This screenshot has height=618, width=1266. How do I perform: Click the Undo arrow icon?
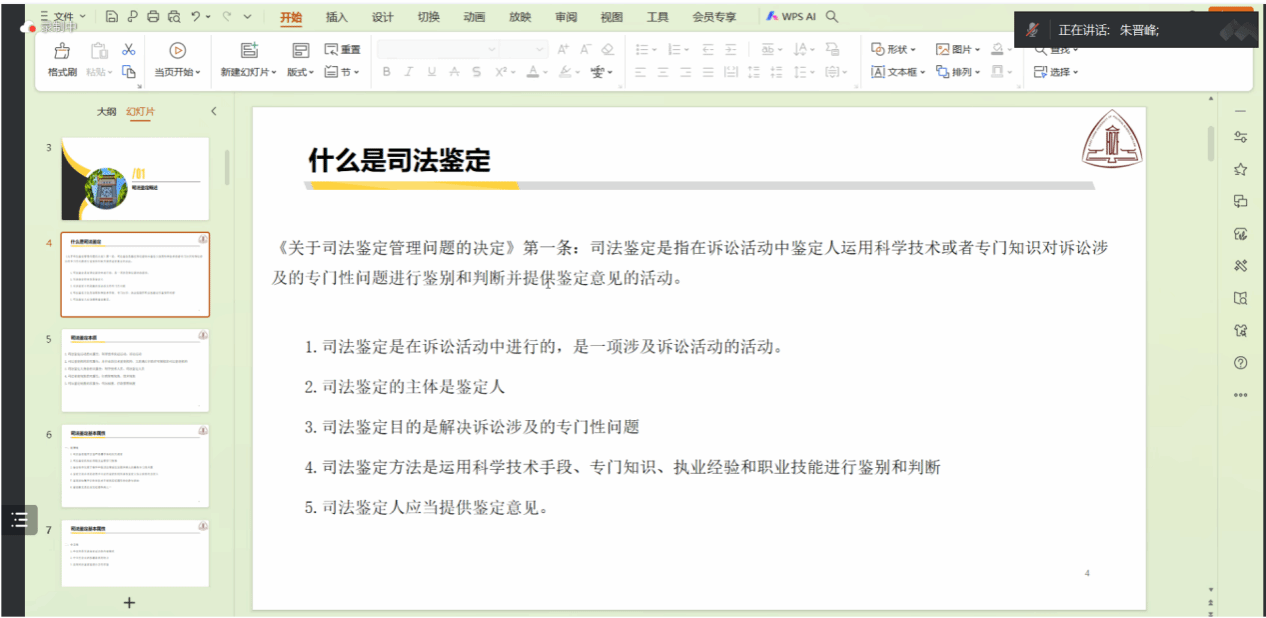pyautogui.click(x=196, y=17)
